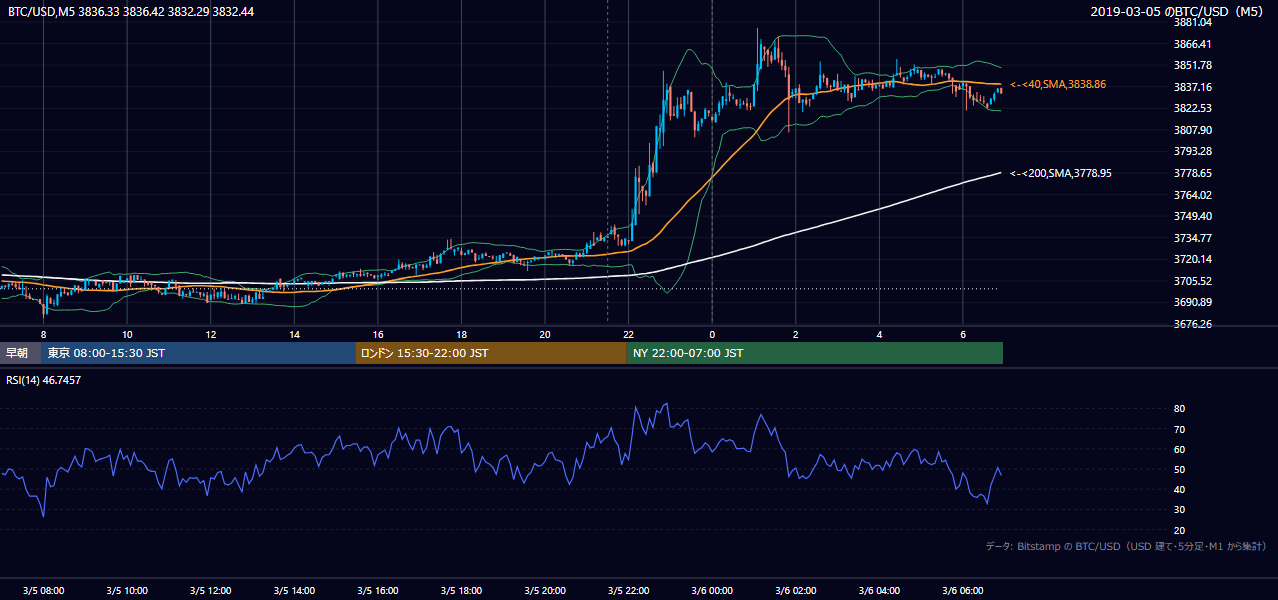Screen dimensions: 1278x600
Task: Select the NY 22:00-07:00 JST session bar
Action: 815,353
